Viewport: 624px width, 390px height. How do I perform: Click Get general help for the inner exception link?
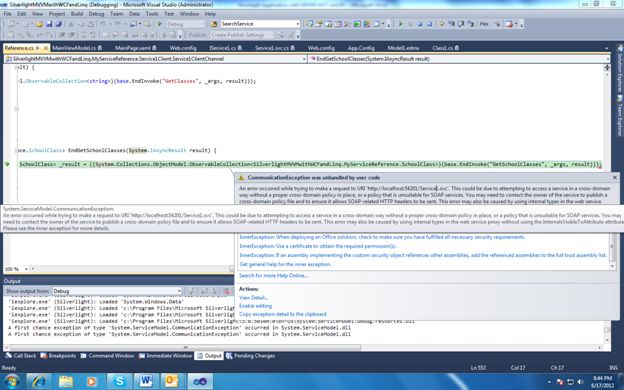(285, 264)
